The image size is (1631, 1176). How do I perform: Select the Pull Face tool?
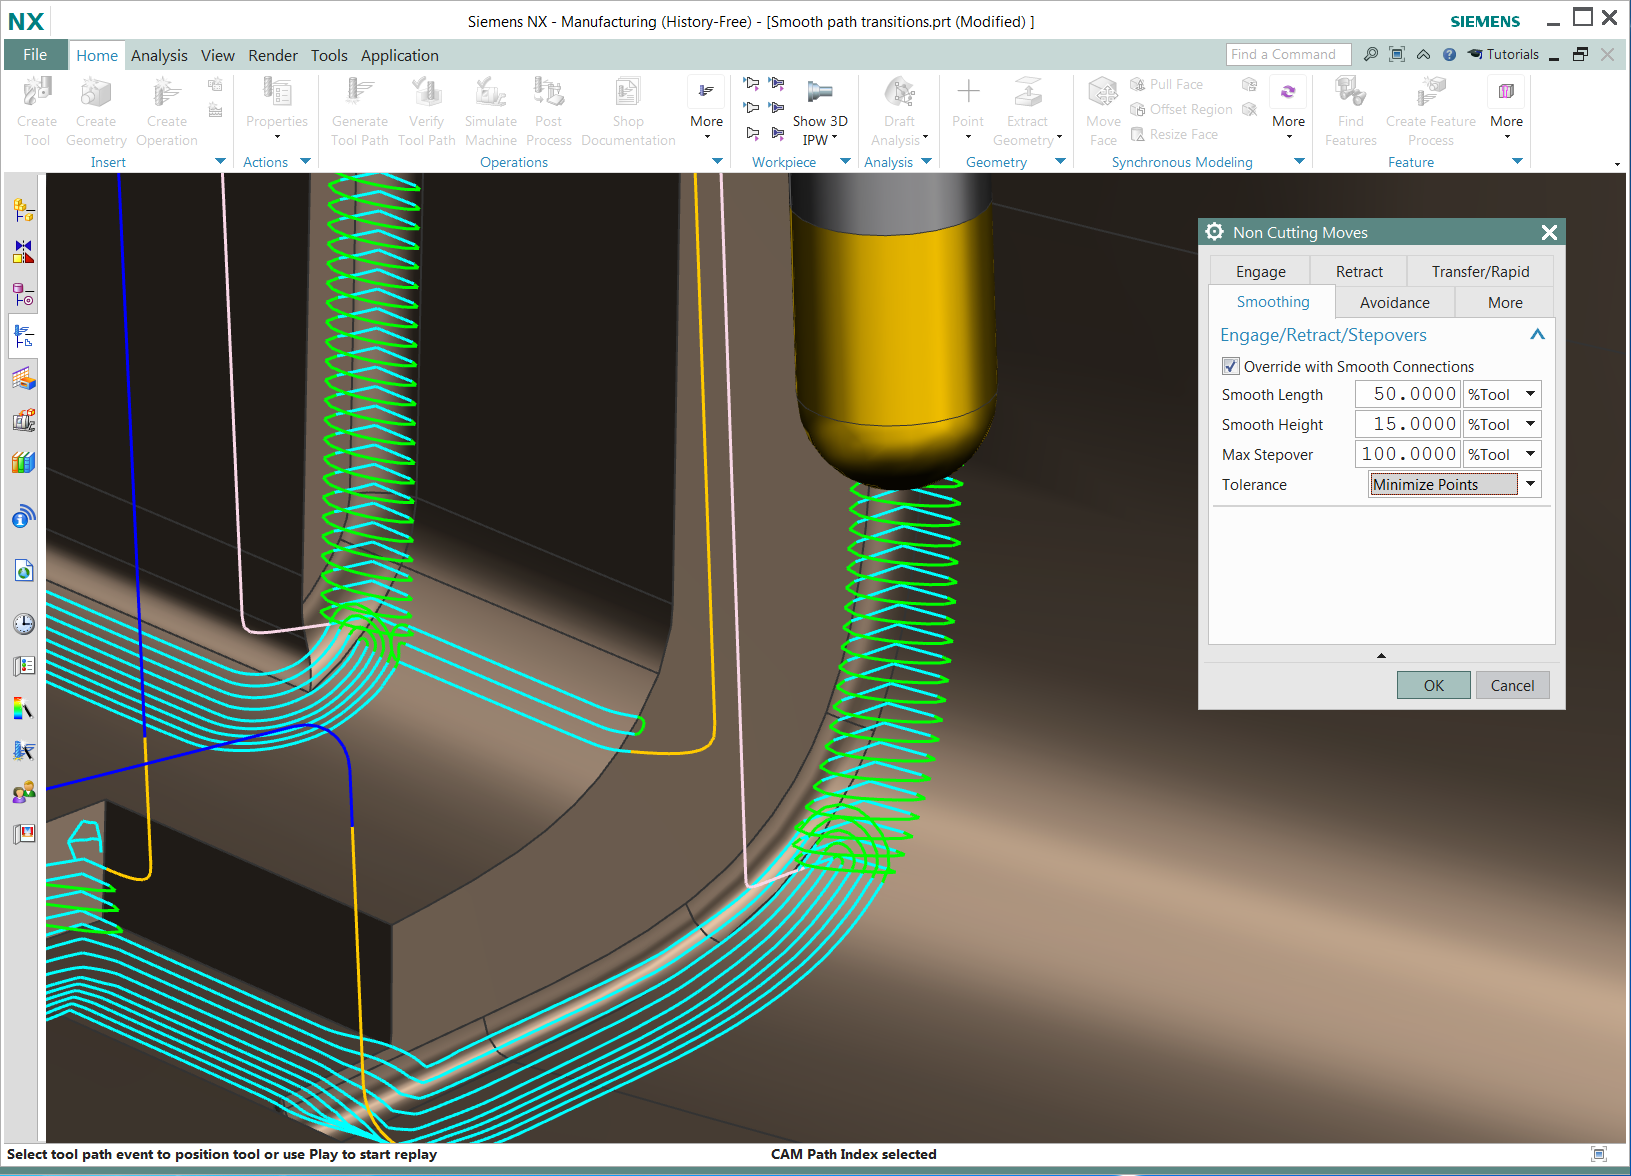(1166, 84)
